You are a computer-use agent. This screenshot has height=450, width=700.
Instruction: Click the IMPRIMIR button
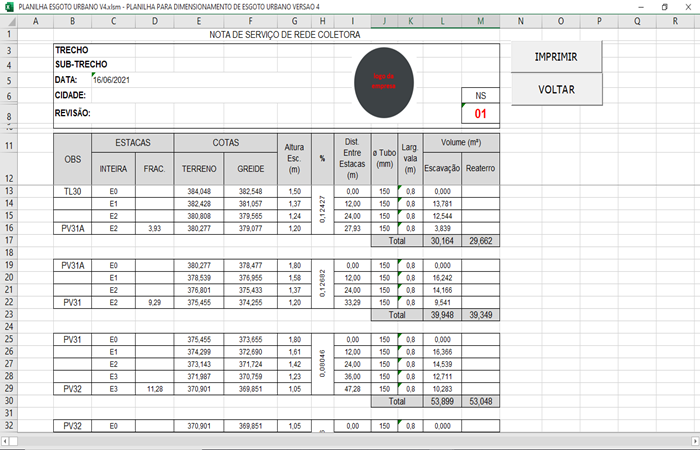click(556, 57)
